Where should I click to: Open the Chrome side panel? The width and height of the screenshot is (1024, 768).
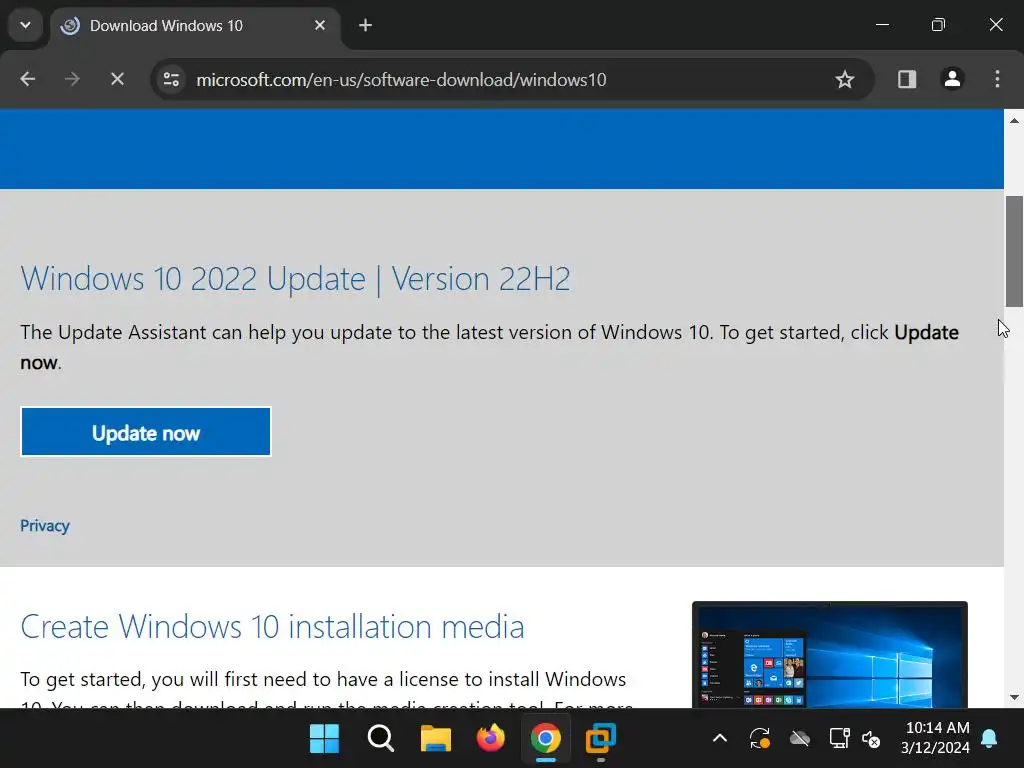point(906,79)
